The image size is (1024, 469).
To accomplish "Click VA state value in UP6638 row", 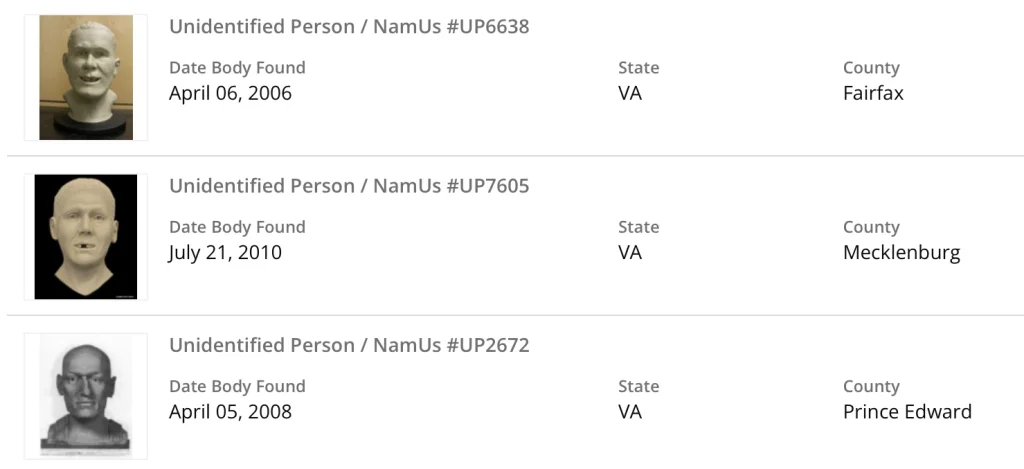I will (630, 94).
